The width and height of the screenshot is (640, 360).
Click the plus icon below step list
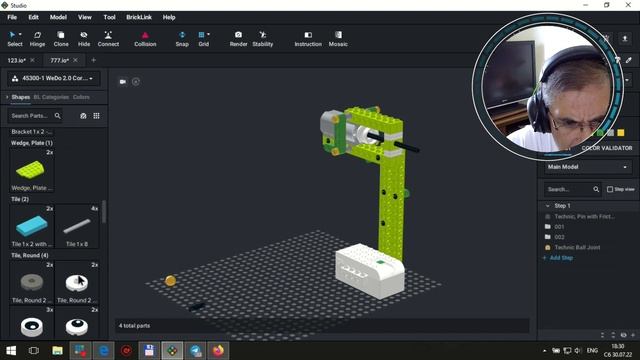click(x=633, y=335)
